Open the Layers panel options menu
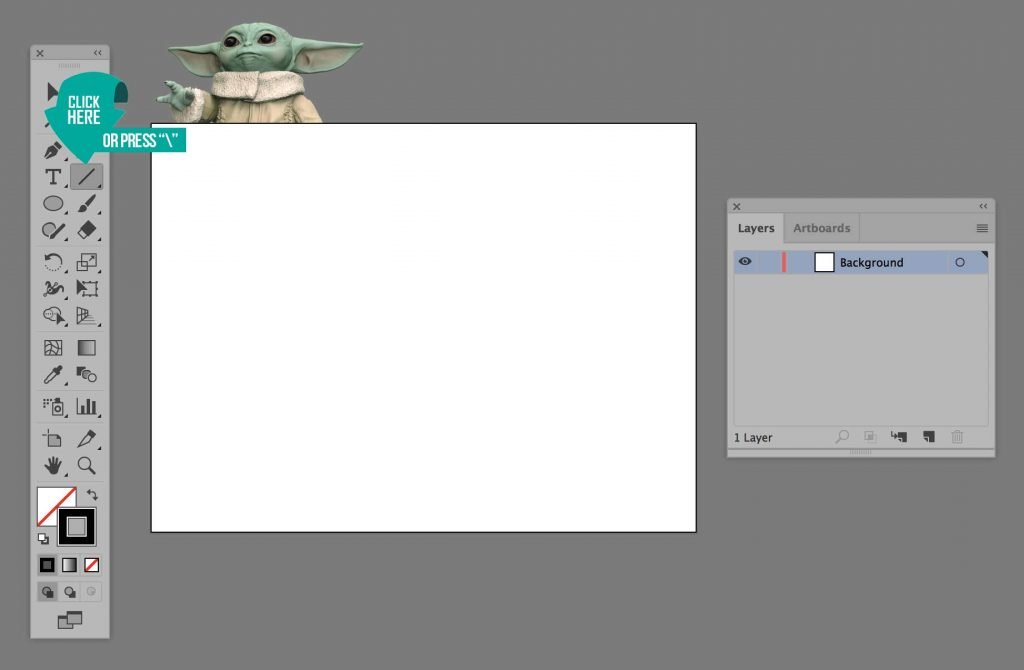1024x670 pixels. 982,228
